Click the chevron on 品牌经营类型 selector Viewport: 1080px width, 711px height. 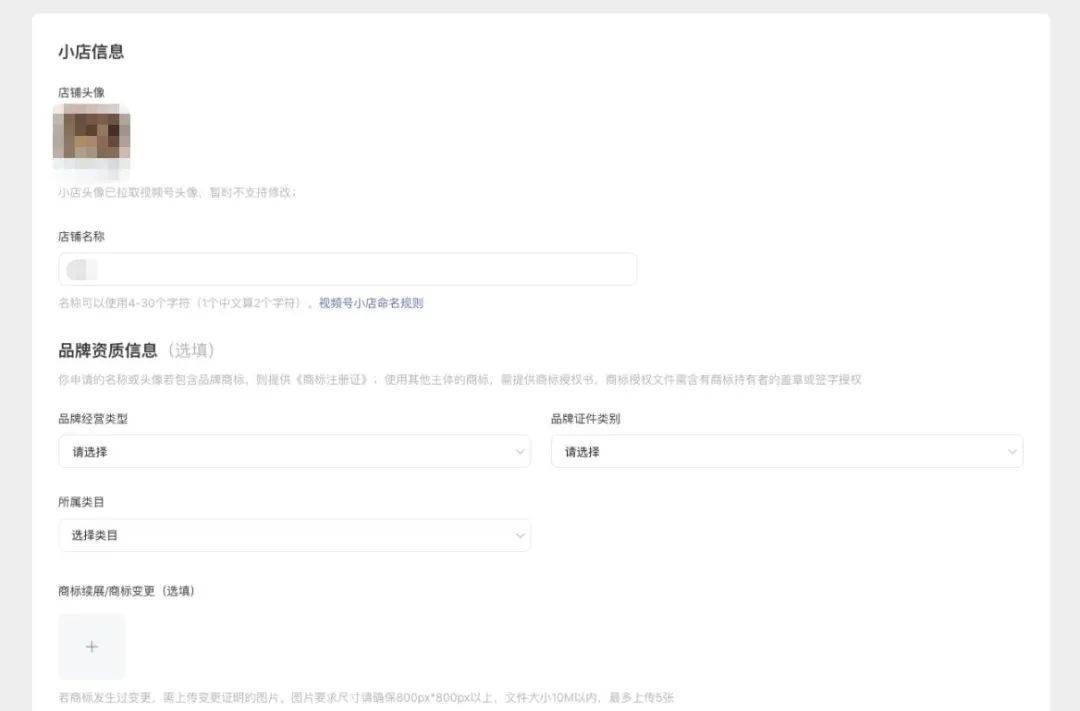pos(520,452)
